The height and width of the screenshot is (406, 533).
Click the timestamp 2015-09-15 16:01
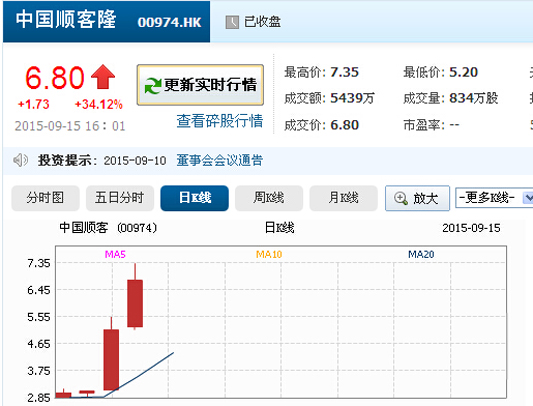coord(70,126)
